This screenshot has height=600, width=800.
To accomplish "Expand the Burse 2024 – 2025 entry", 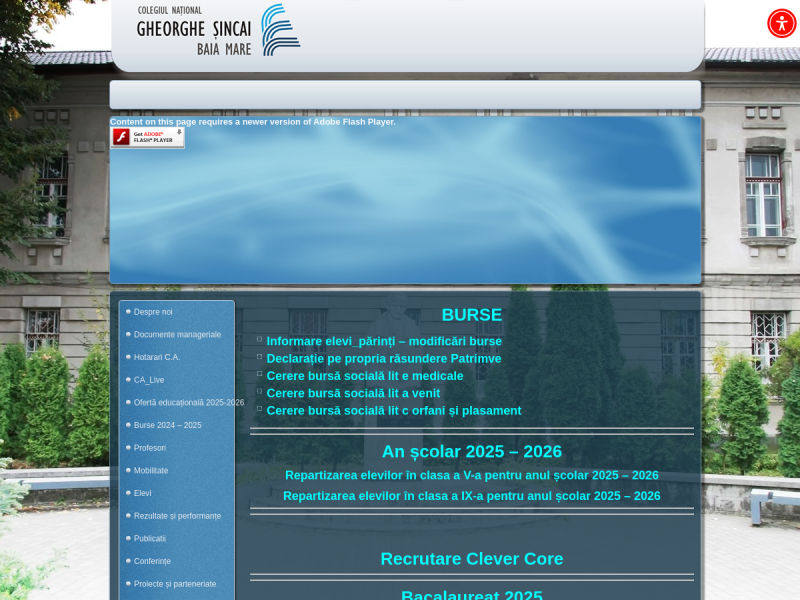I will tap(167, 425).
